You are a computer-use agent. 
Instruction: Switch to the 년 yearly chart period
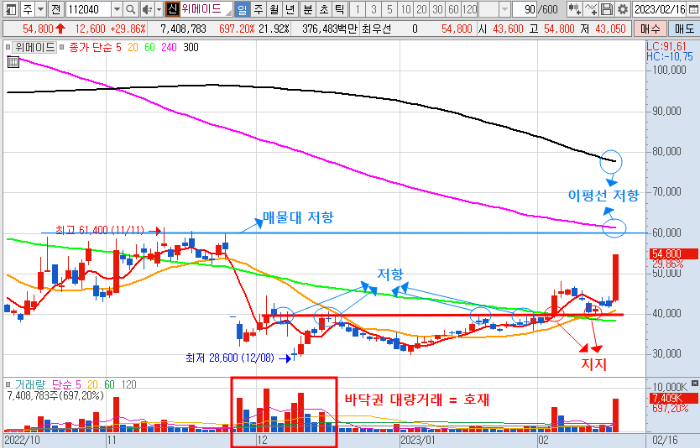[x=290, y=9]
